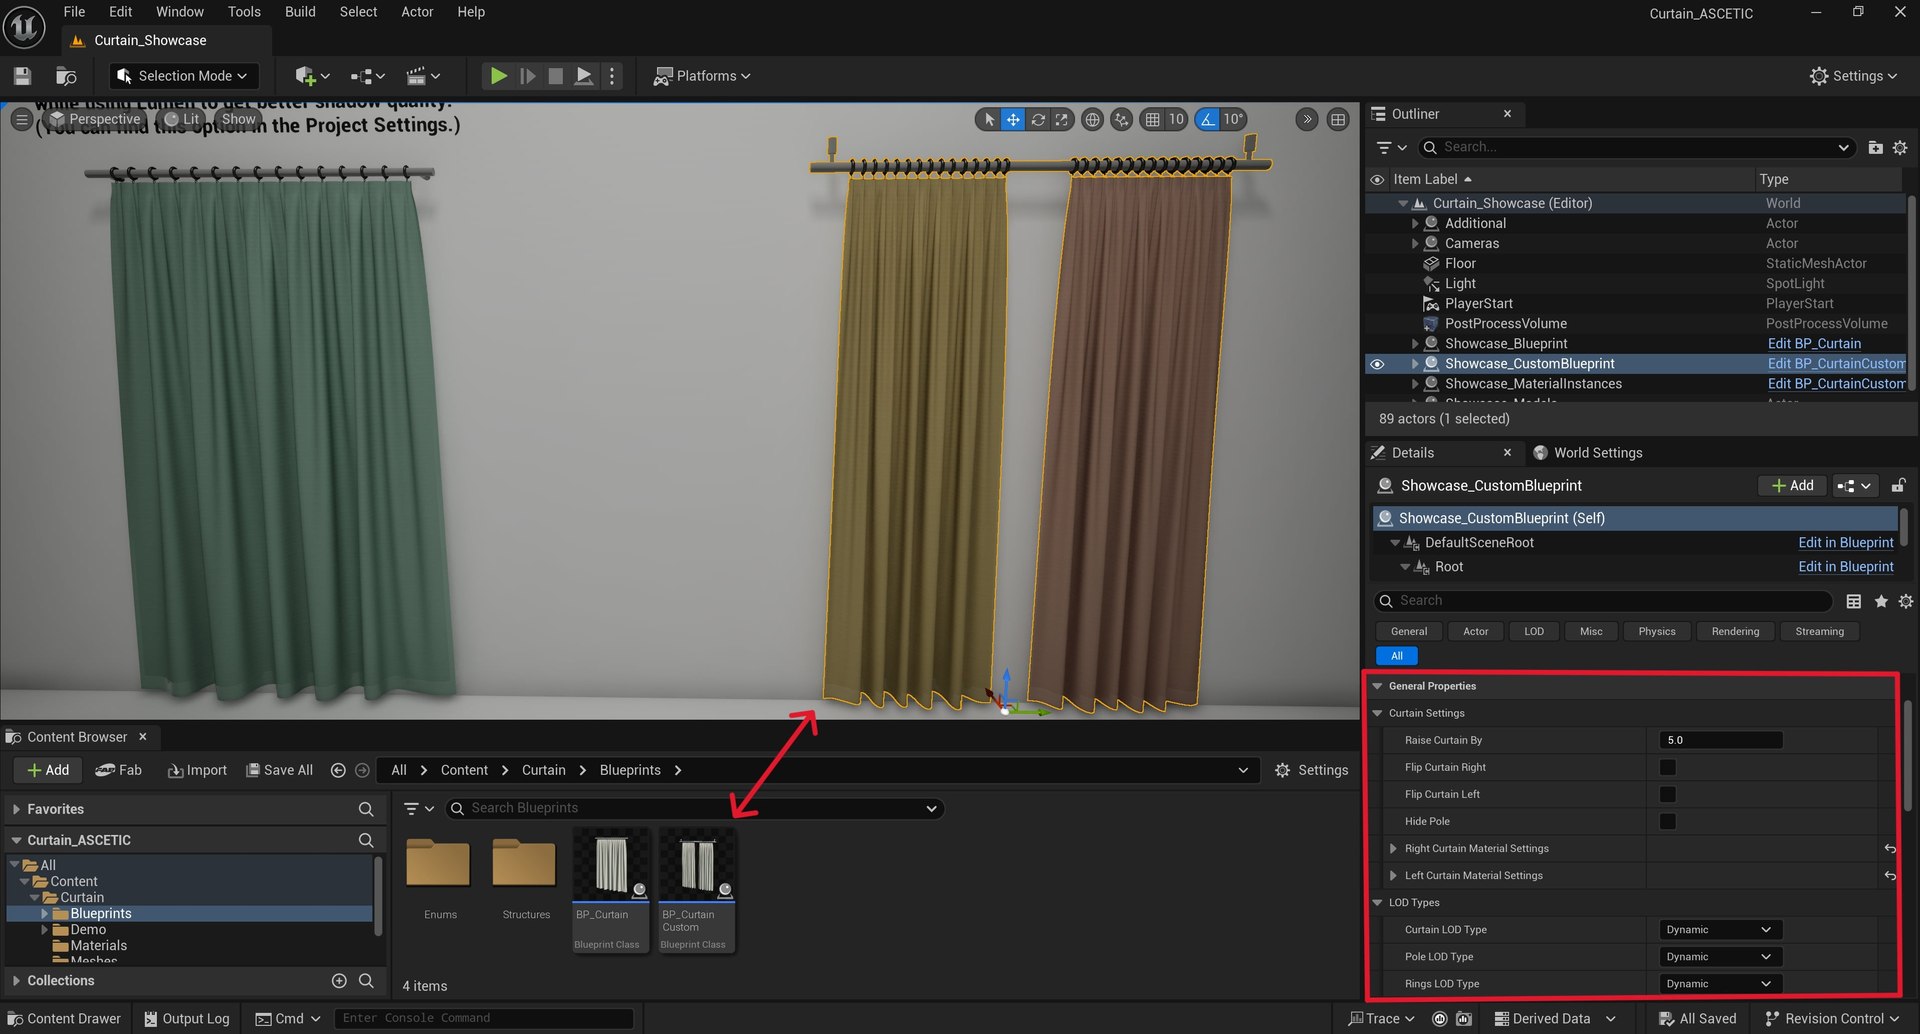The width and height of the screenshot is (1920, 1034).
Task: Click Edit in Blueprint for DefaultSceneRoot
Action: click(x=1845, y=543)
